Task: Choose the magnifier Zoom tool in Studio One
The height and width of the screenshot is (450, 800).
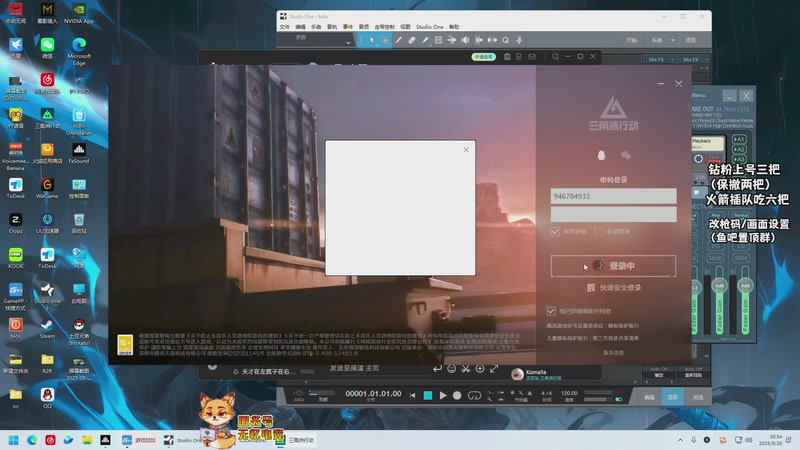Action: pyautogui.click(x=505, y=40)
